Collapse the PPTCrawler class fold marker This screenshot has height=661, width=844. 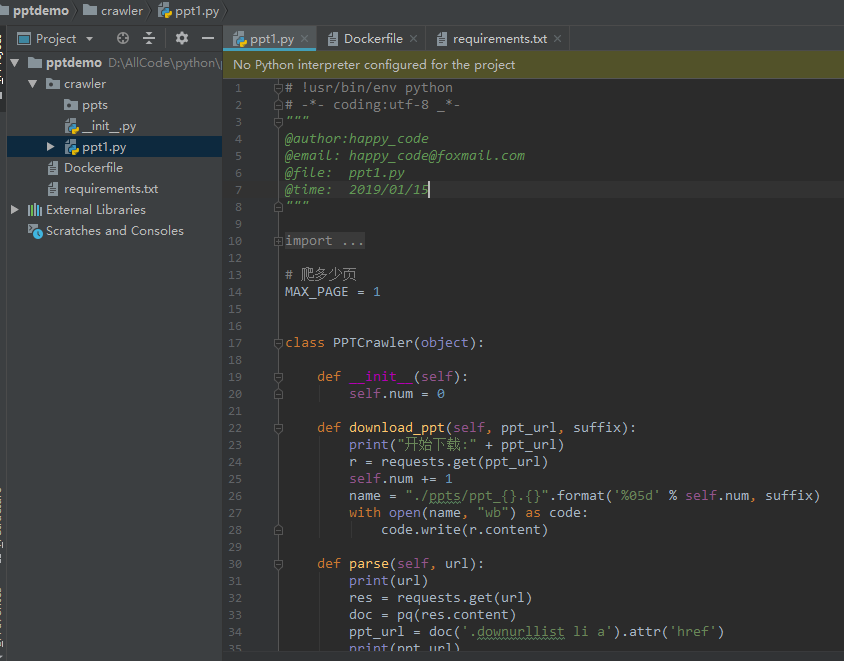[278, 343]
